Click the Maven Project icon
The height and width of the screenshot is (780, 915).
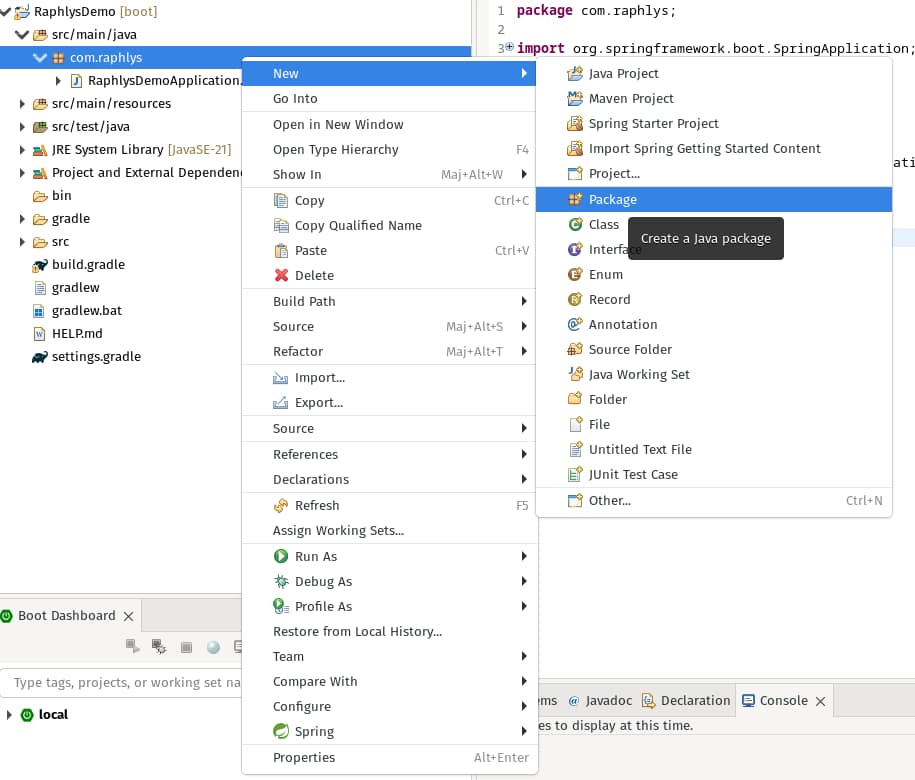coord(575,99)
